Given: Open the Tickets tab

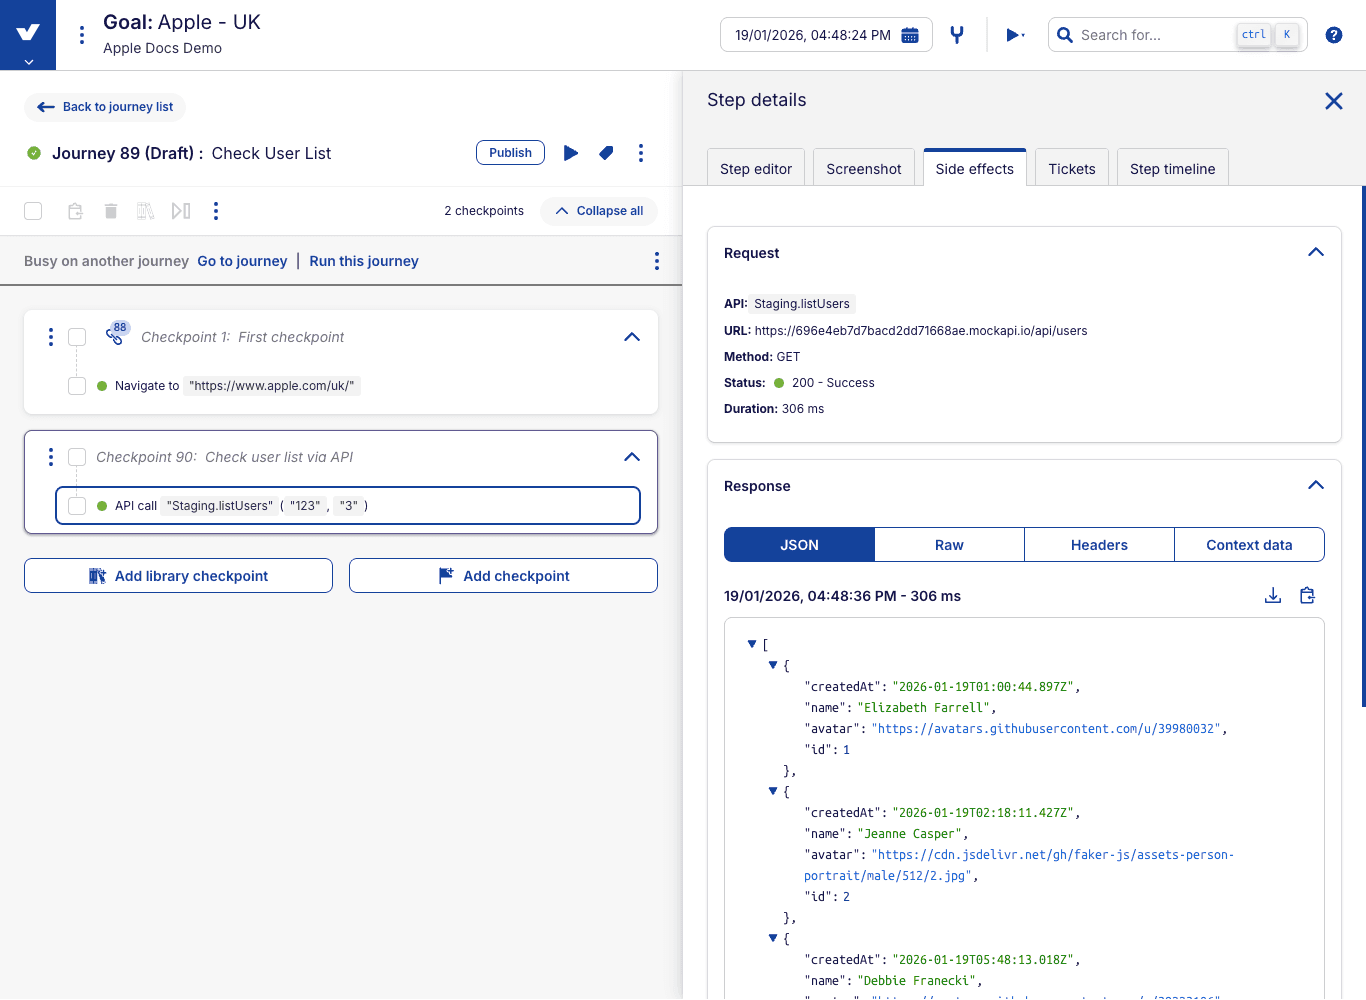Looking at the screenshot, I should point(1072,168).
